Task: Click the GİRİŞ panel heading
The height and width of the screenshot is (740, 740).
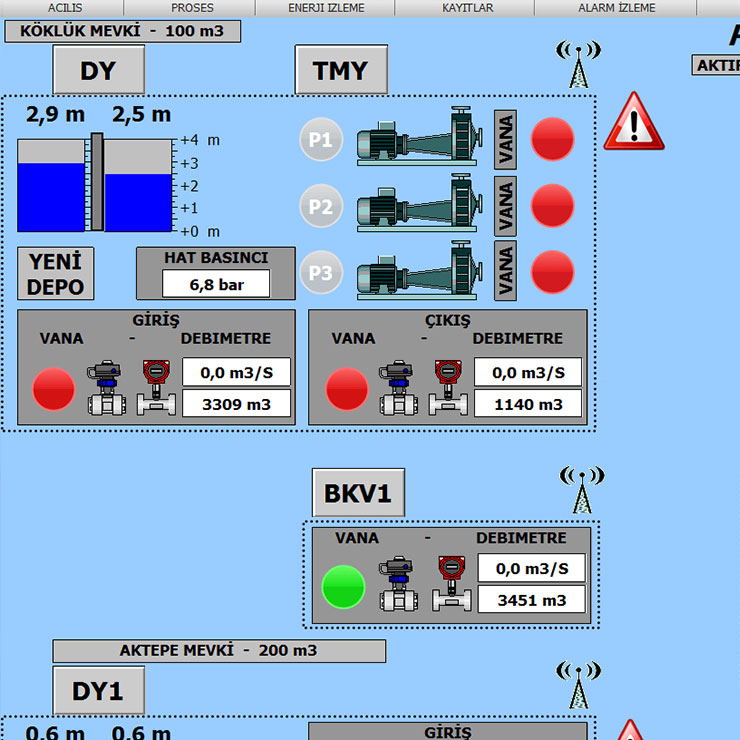Action: pyautogui.click(x=156, y=320)
